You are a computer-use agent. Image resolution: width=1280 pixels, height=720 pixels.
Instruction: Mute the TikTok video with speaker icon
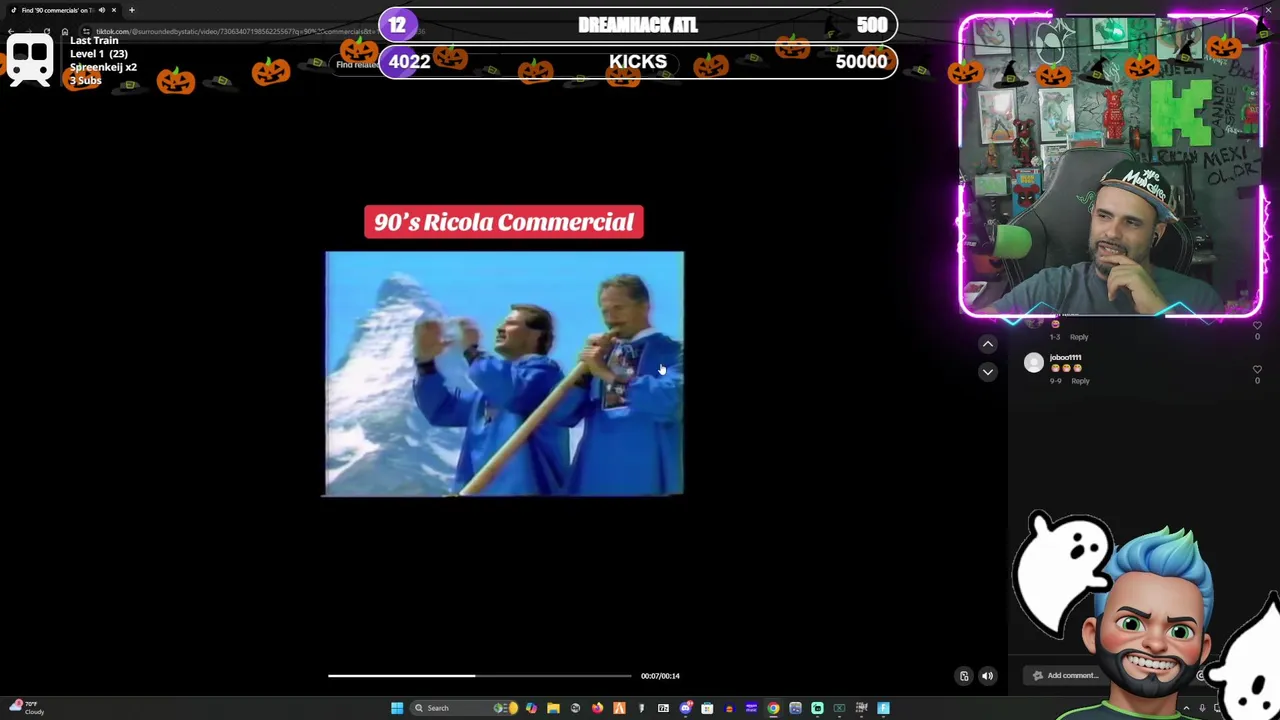click(987, 676)
